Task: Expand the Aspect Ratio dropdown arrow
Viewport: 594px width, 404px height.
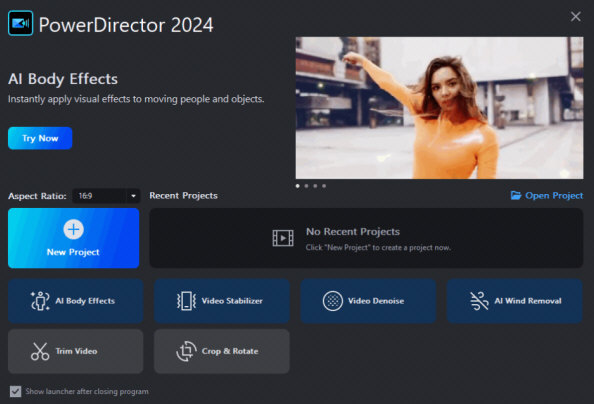Action: 133,196
